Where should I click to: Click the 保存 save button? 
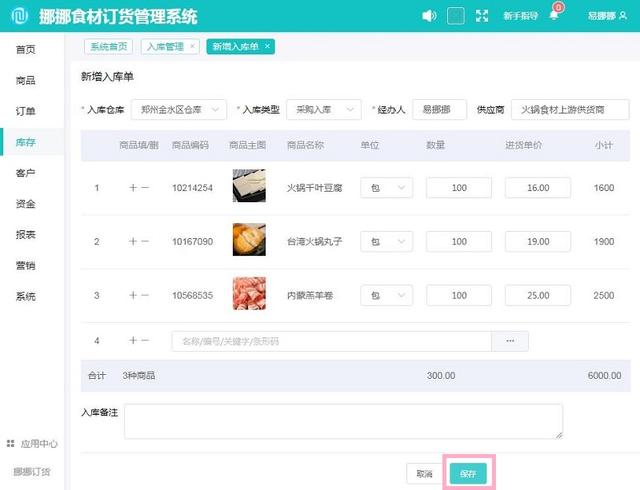[468, 474]
